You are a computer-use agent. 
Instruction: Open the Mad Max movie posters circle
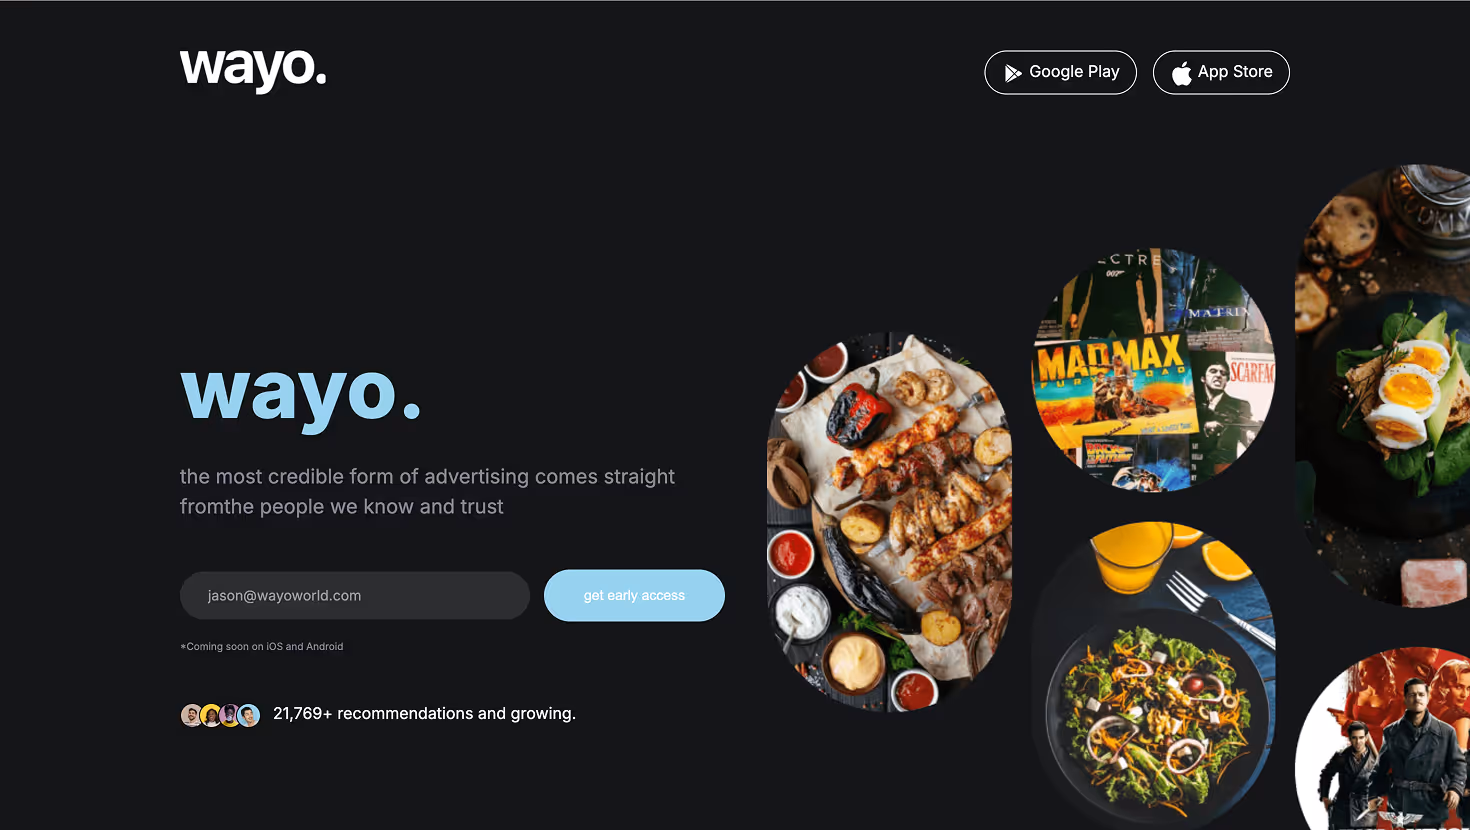pyautogui.click(x=1154, y=370)
